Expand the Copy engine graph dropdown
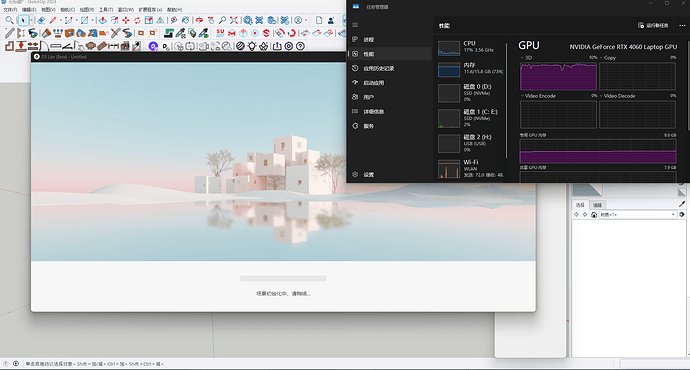The width and height of the screenshot is (690, 370). [601, 58]
